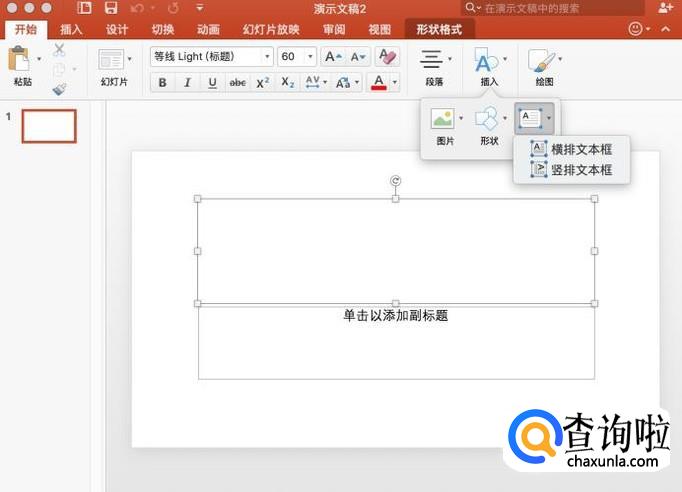Click the Character Spacing AV icon
The width and height of the screenshot is (682, 492).
tap(312, 82)
